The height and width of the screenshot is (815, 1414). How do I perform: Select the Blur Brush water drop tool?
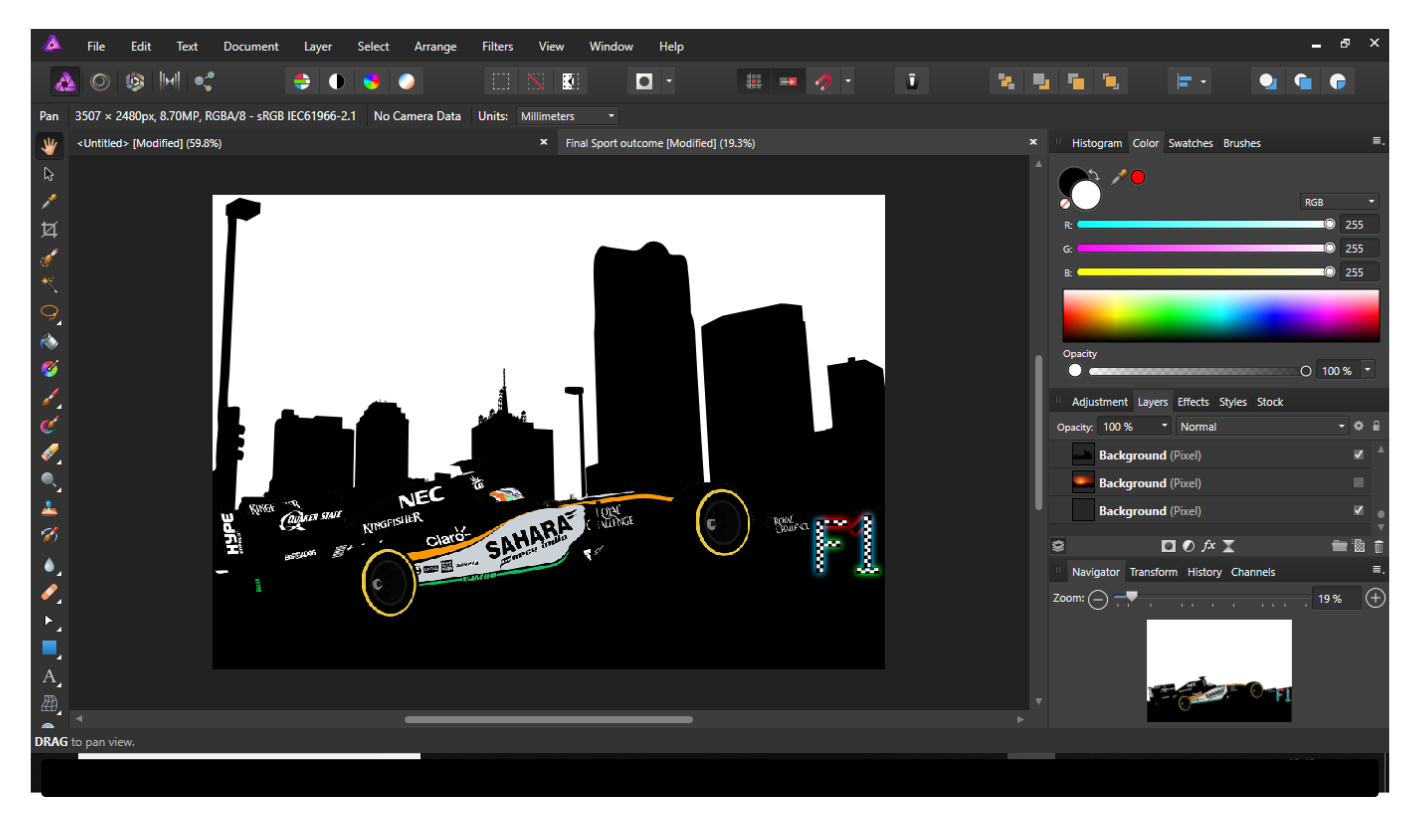pos(49,564)
